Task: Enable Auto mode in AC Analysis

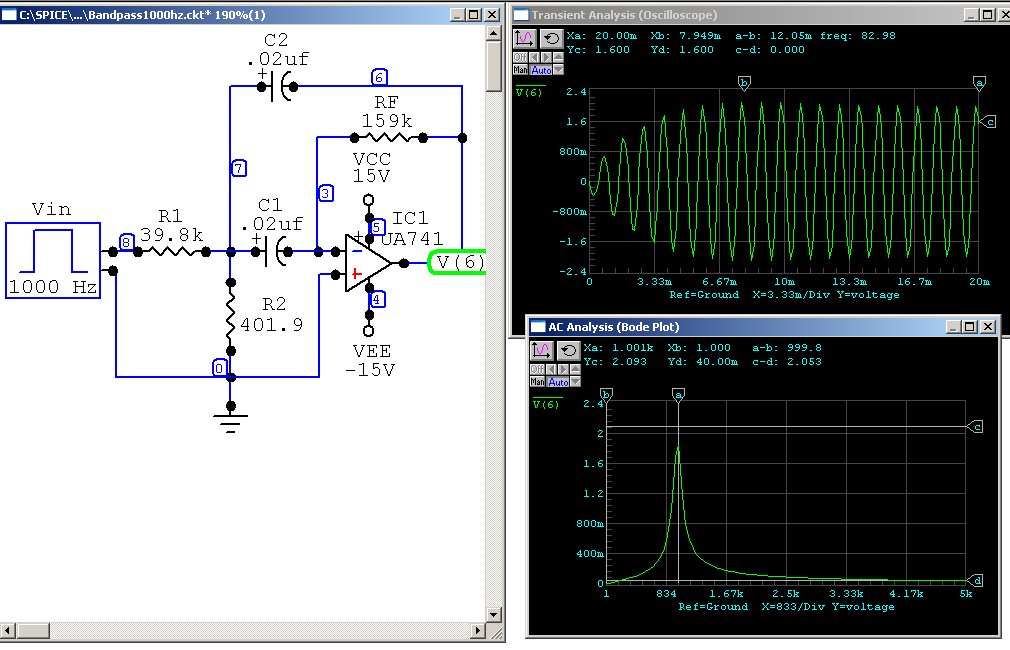Action: tap(557, 382)
